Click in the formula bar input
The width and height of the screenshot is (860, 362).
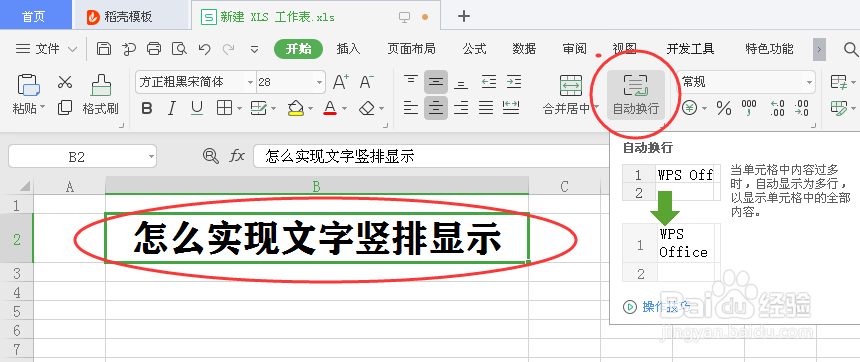(431, 157)
